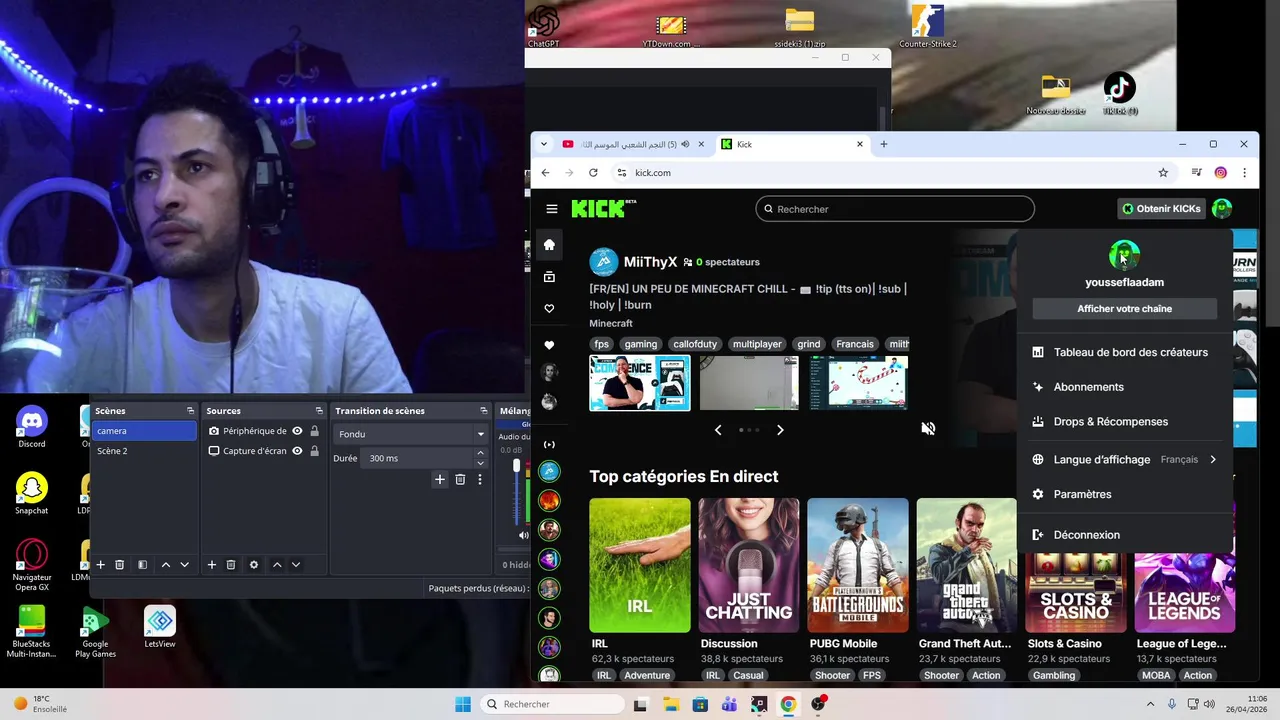
Task: Undock the Scènes panel
Action: (x=190, y=411)
